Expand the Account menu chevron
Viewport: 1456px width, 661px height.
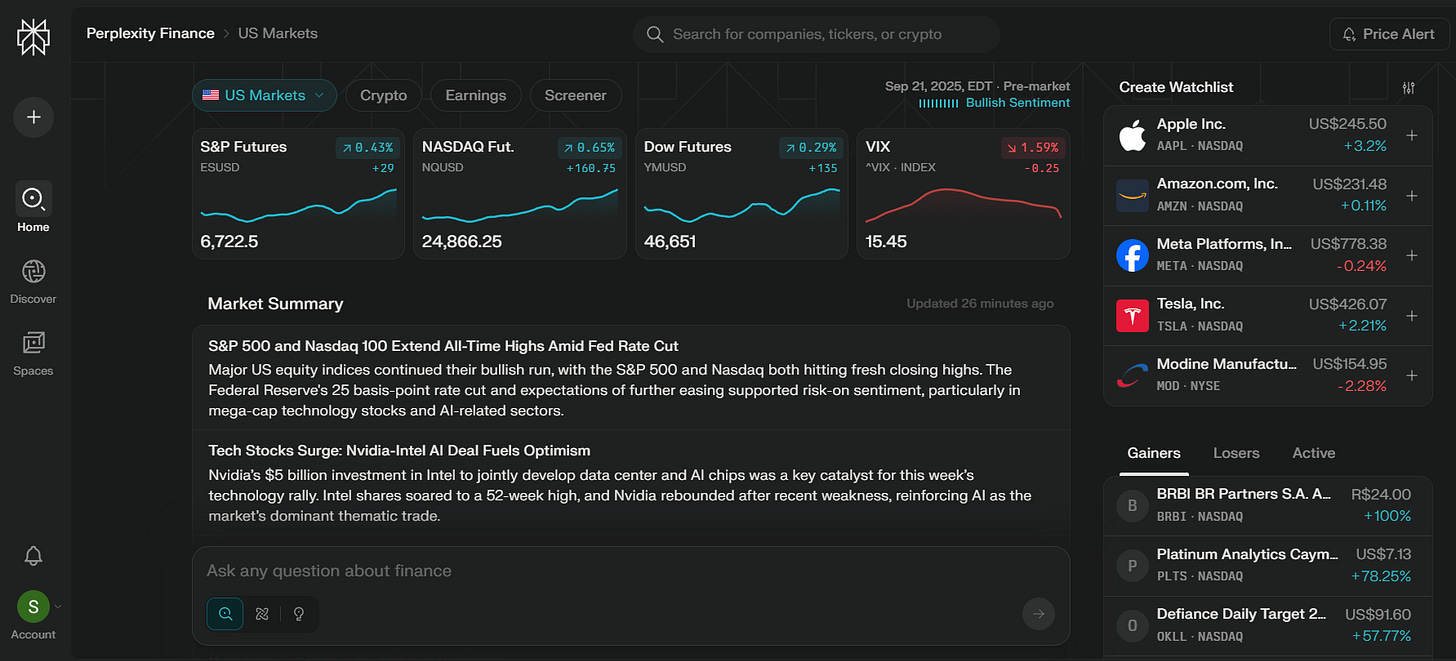[58, 606]
